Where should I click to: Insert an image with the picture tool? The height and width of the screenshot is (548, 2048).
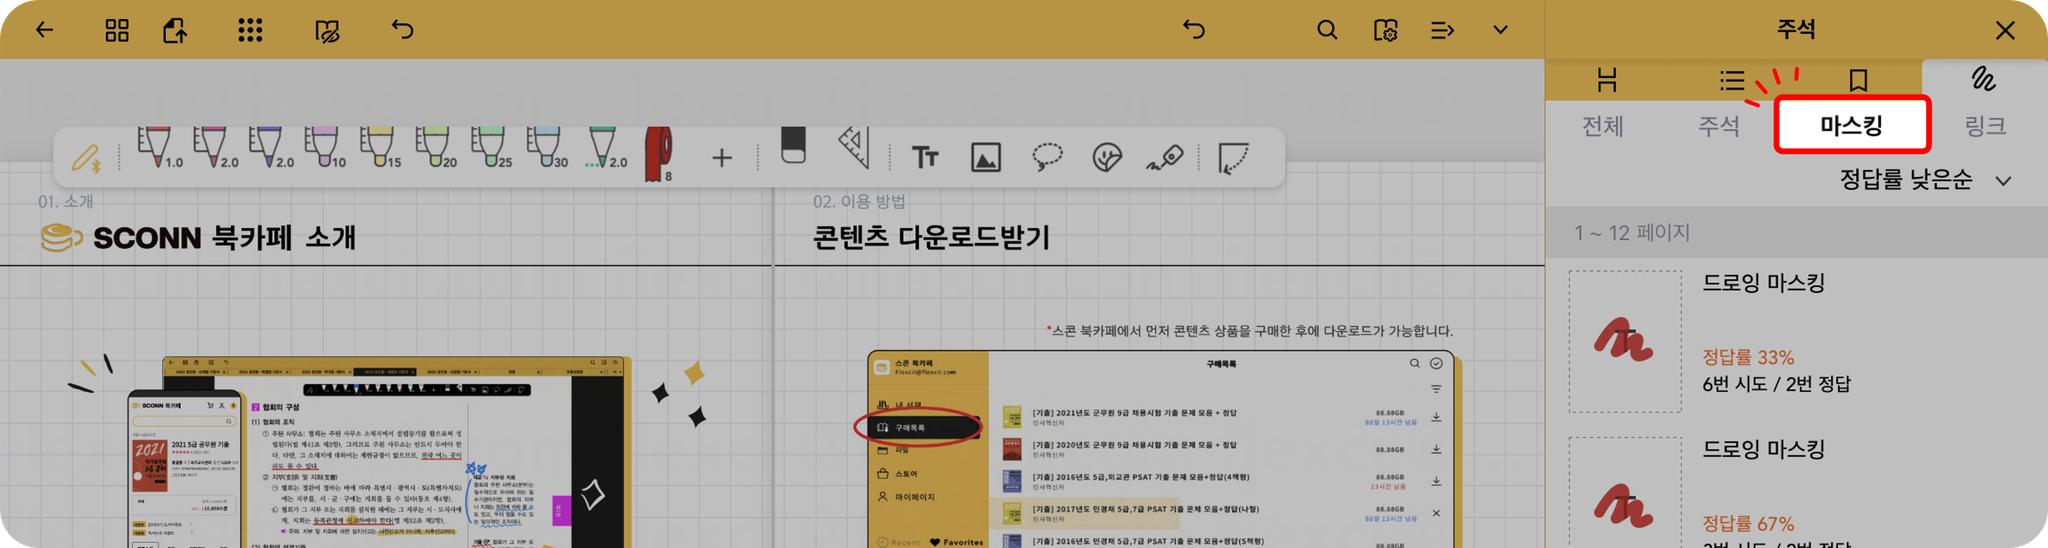pos(986,157)
